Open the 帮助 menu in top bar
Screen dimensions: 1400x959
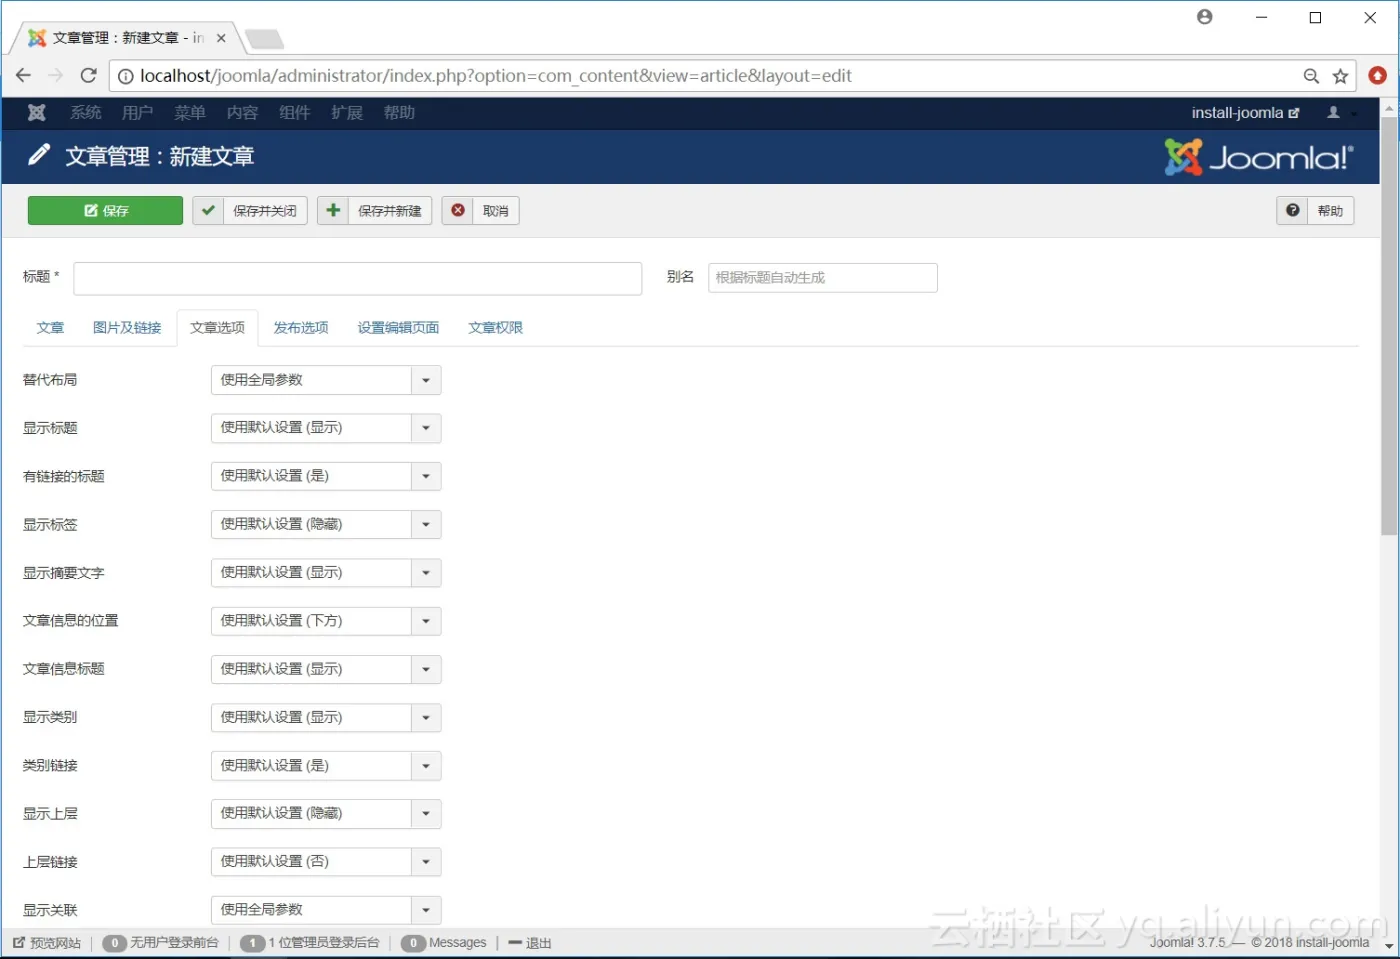pos(399,113)
